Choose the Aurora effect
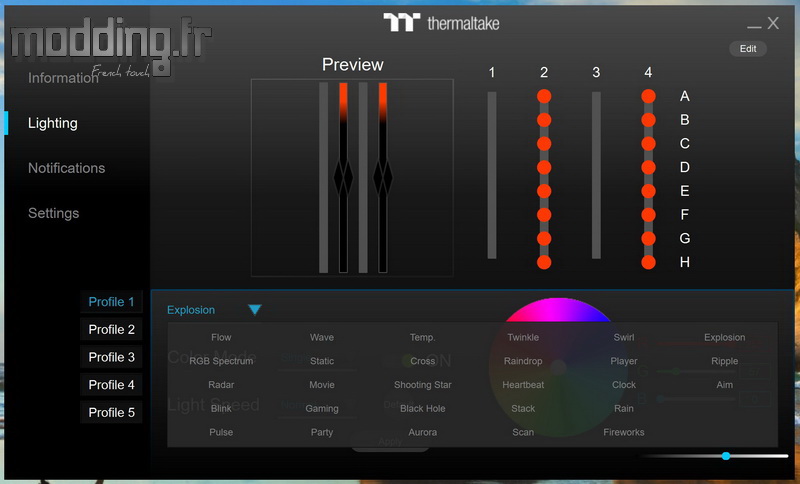Viewport: 800px width, 484px height. coord(422,432)
